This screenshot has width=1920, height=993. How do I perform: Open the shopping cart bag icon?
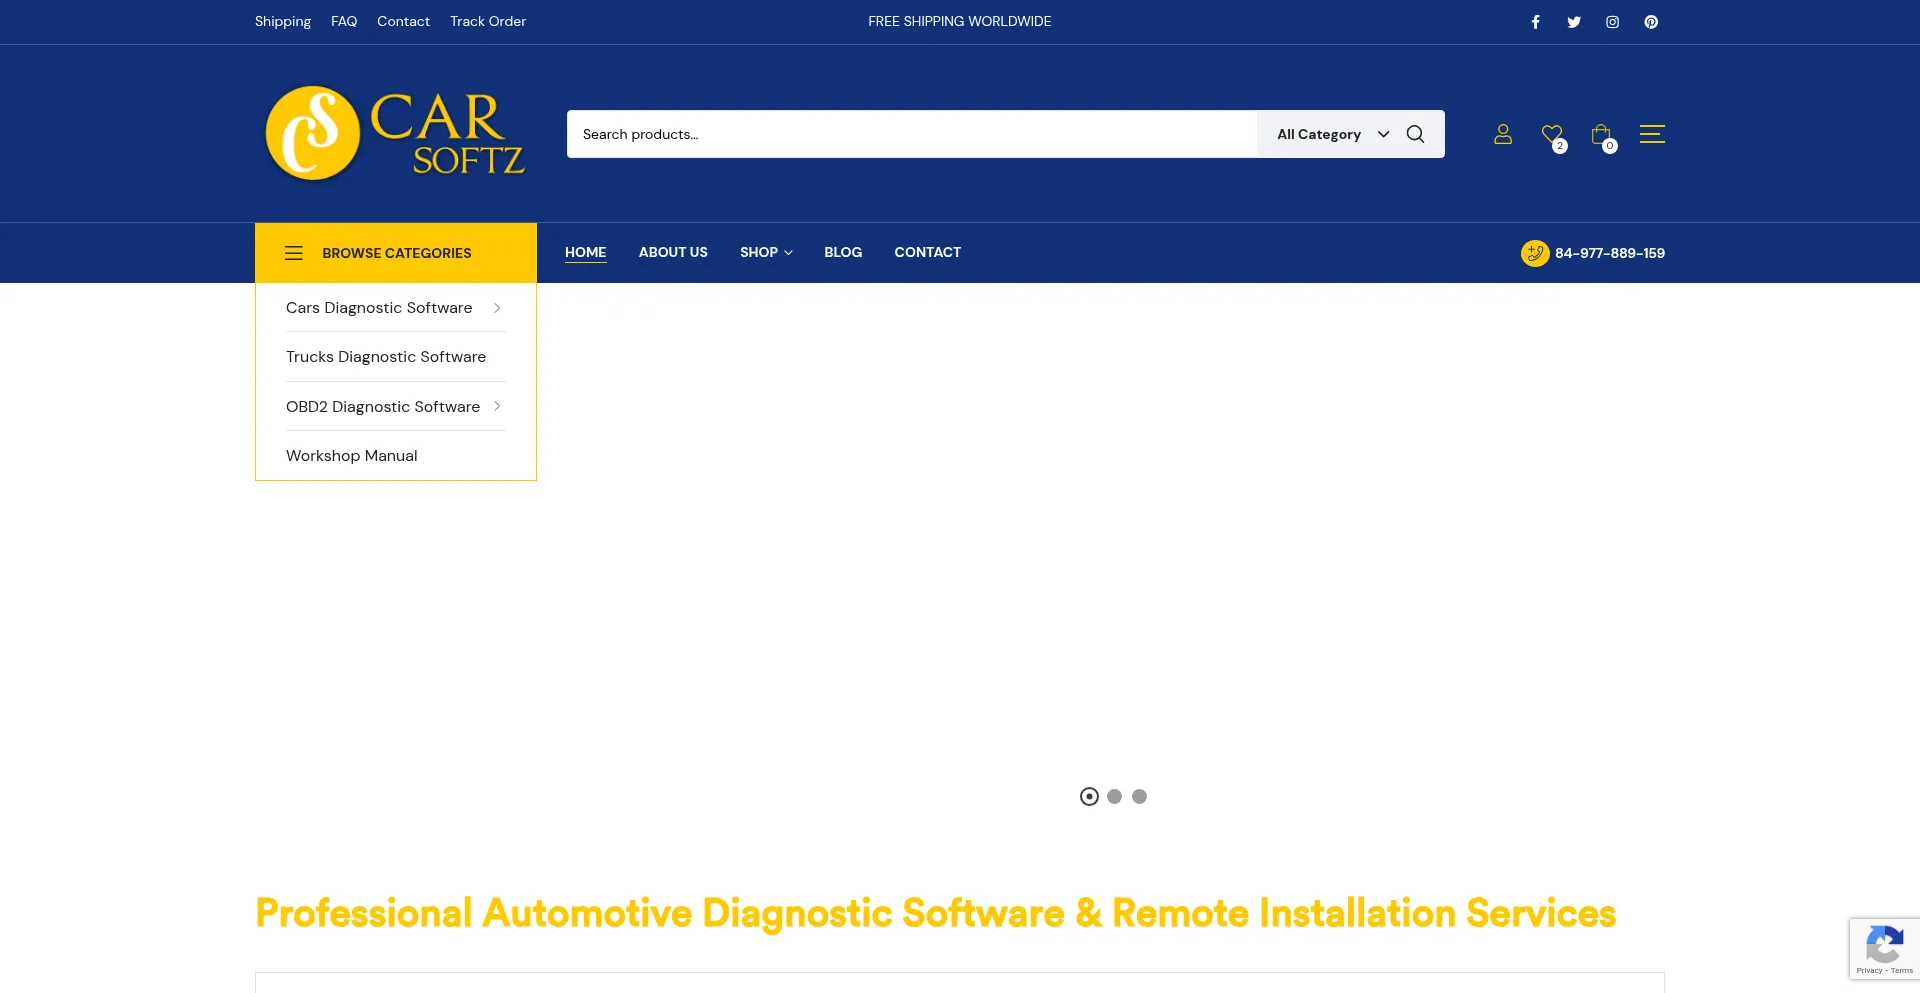[x=1600, y=134]
